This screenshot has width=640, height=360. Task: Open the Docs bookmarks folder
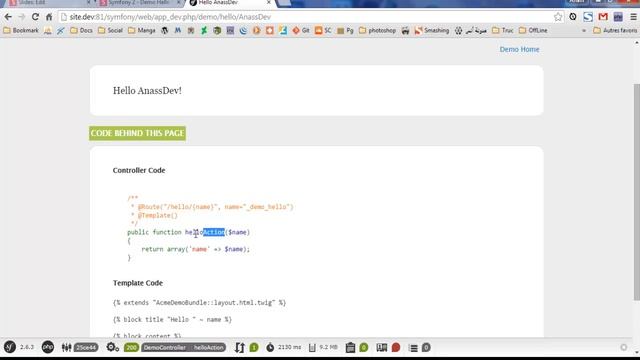(x=81, y=31)
